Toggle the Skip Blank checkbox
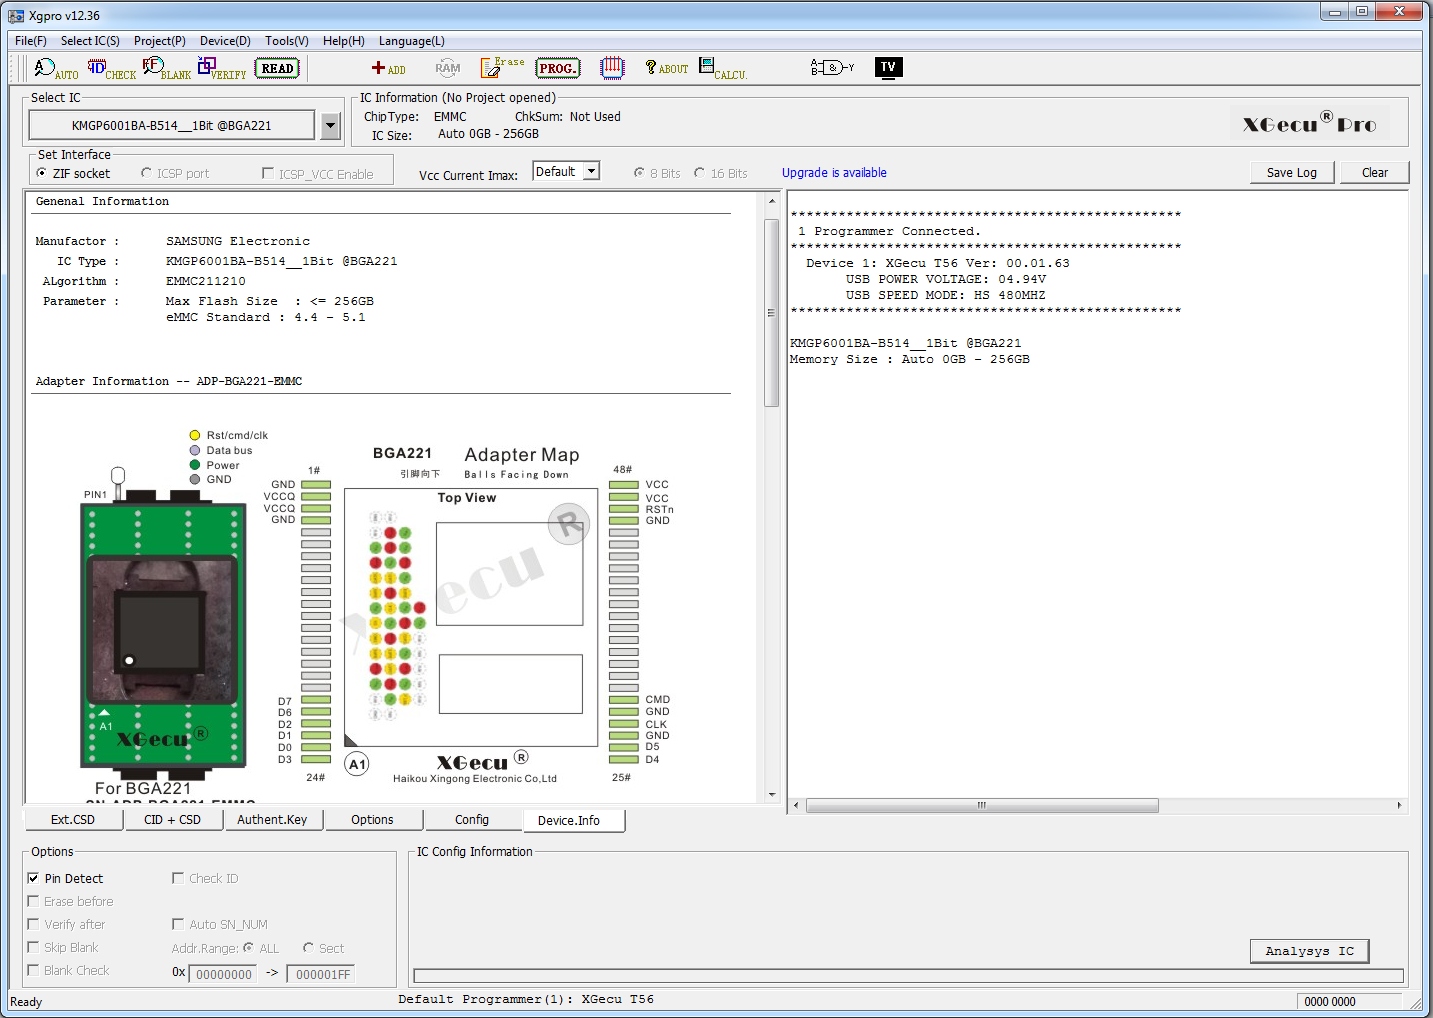 tap(33, 947)
